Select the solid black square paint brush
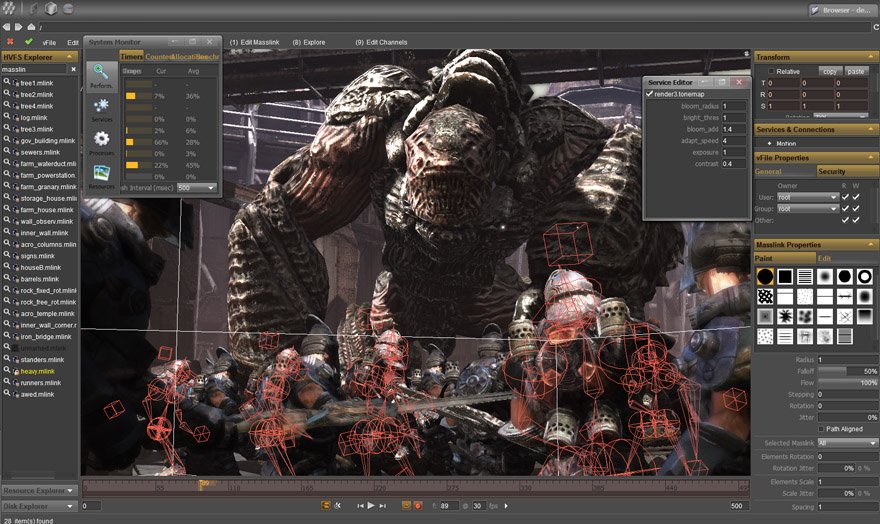This screenshot has width=880, height=524. [785, 277]
